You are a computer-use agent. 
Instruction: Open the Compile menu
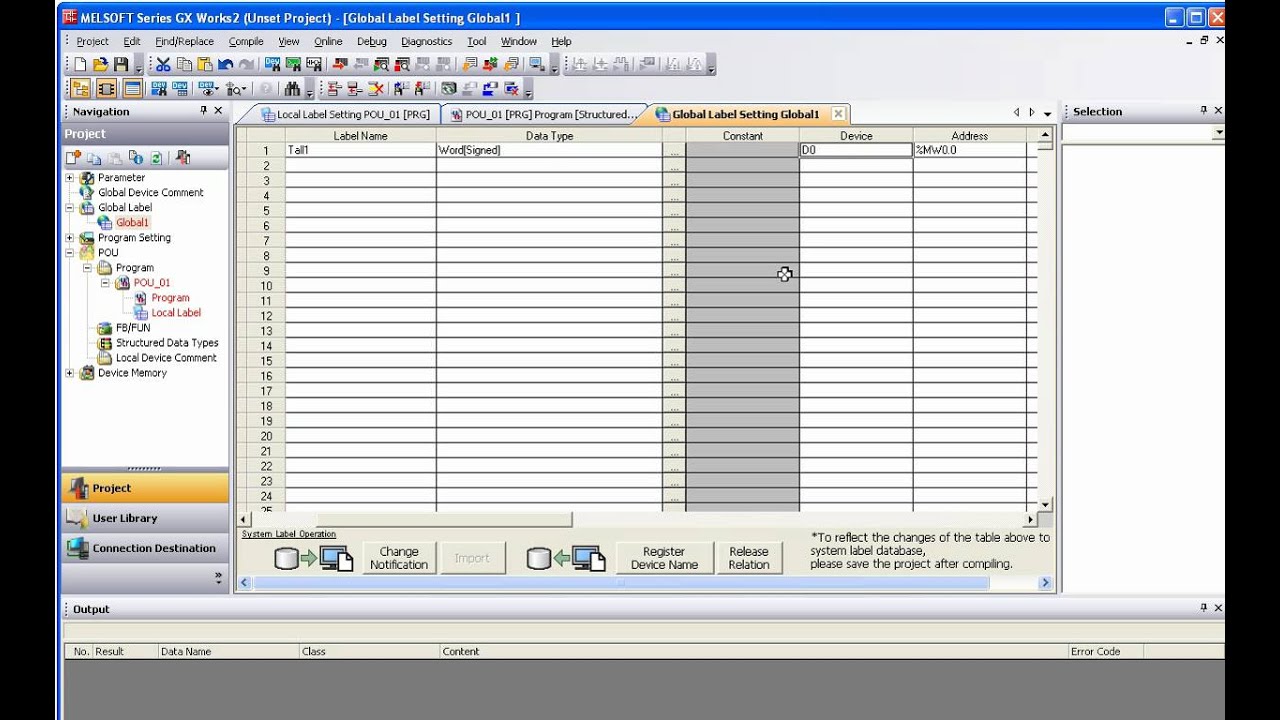246,41
